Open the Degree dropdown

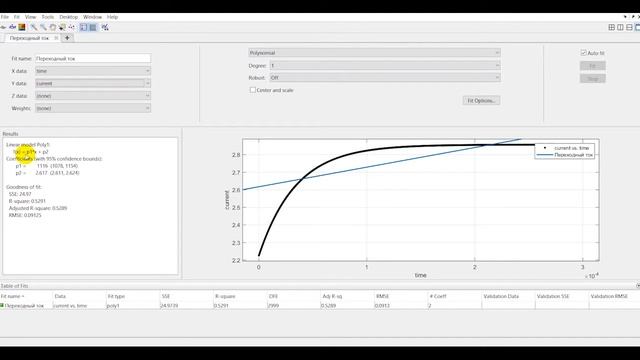[x=385, y=65]
